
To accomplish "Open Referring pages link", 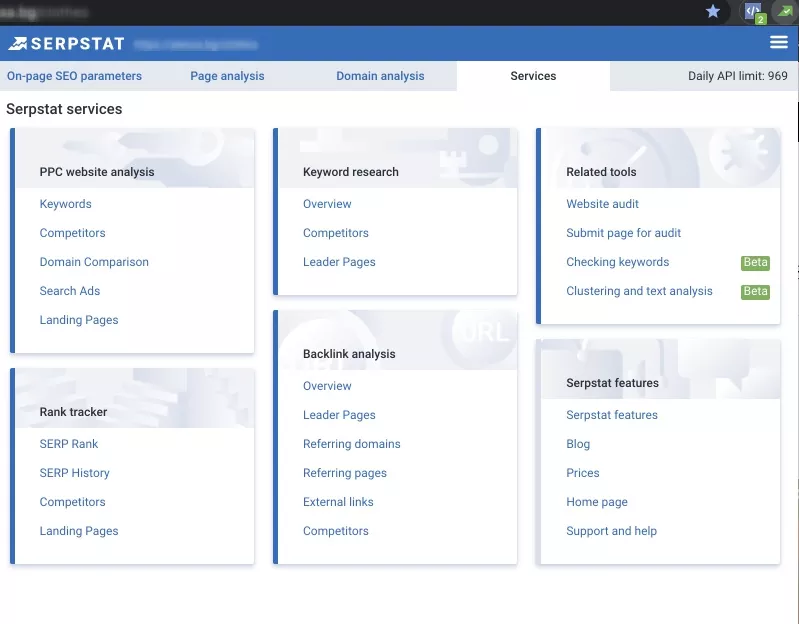I will [x=345, y=473].
